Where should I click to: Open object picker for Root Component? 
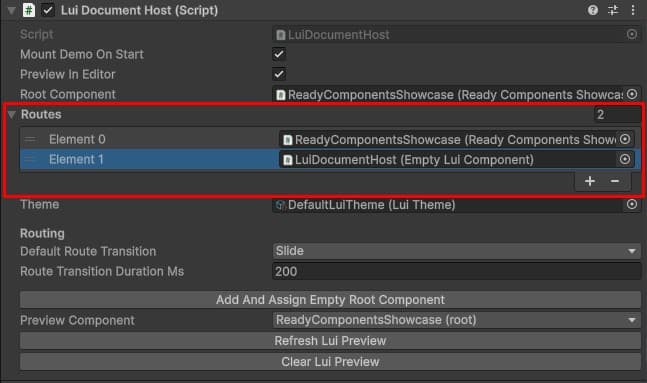coord(632,94)
